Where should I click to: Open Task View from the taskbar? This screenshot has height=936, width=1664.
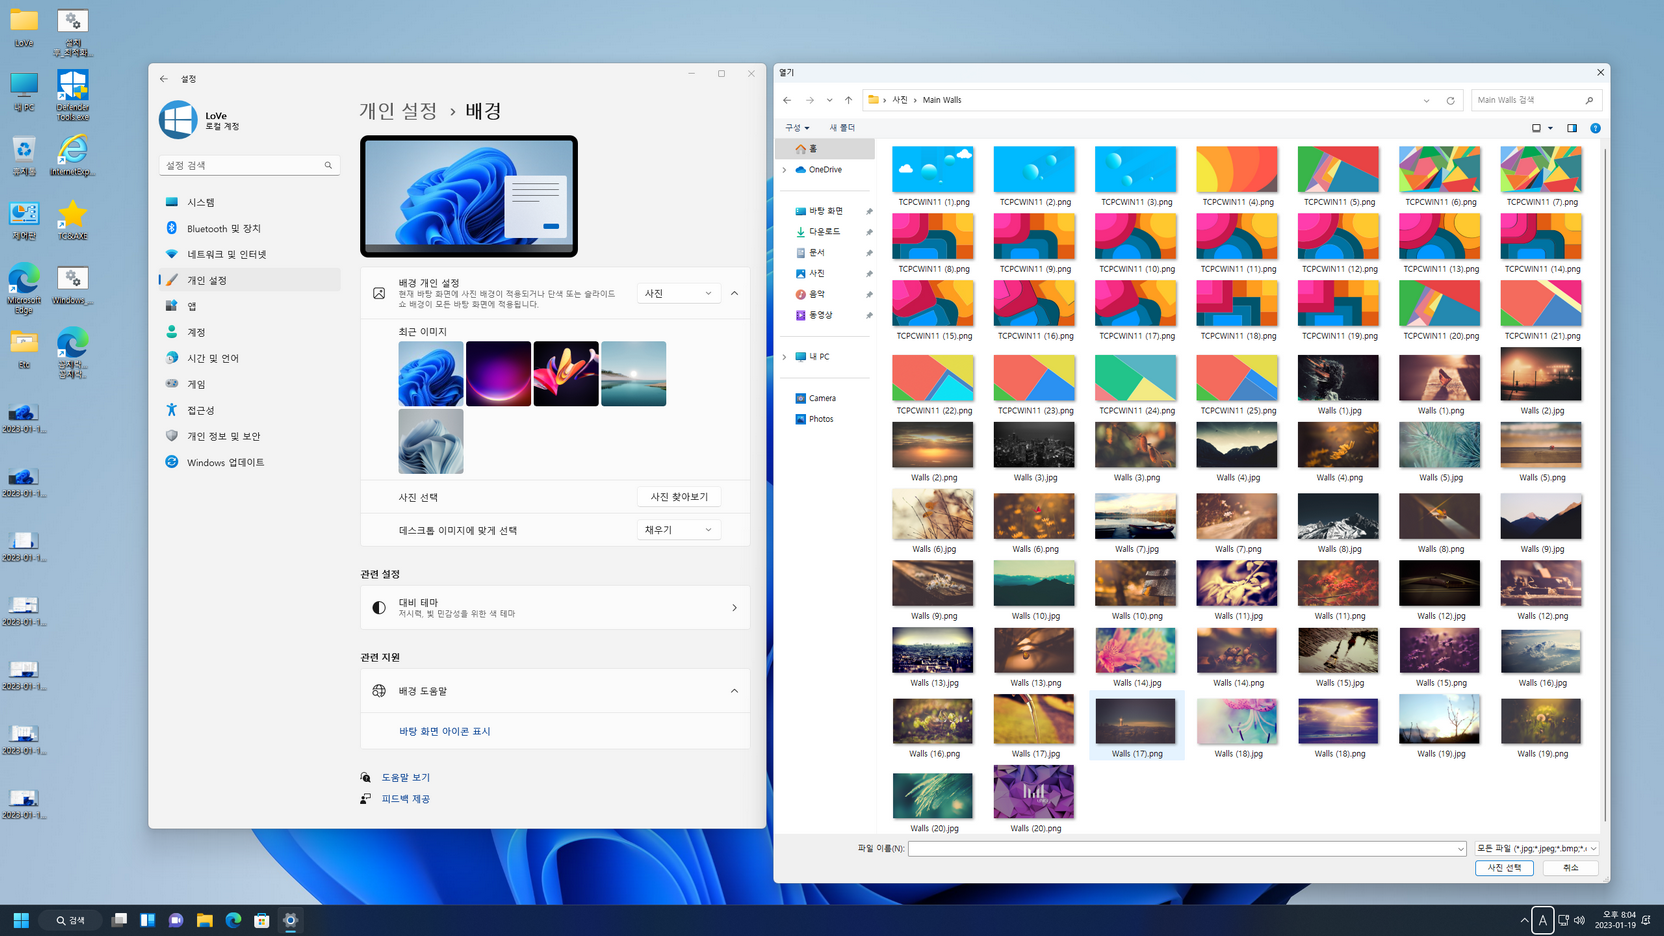click(x=119, y=920)
